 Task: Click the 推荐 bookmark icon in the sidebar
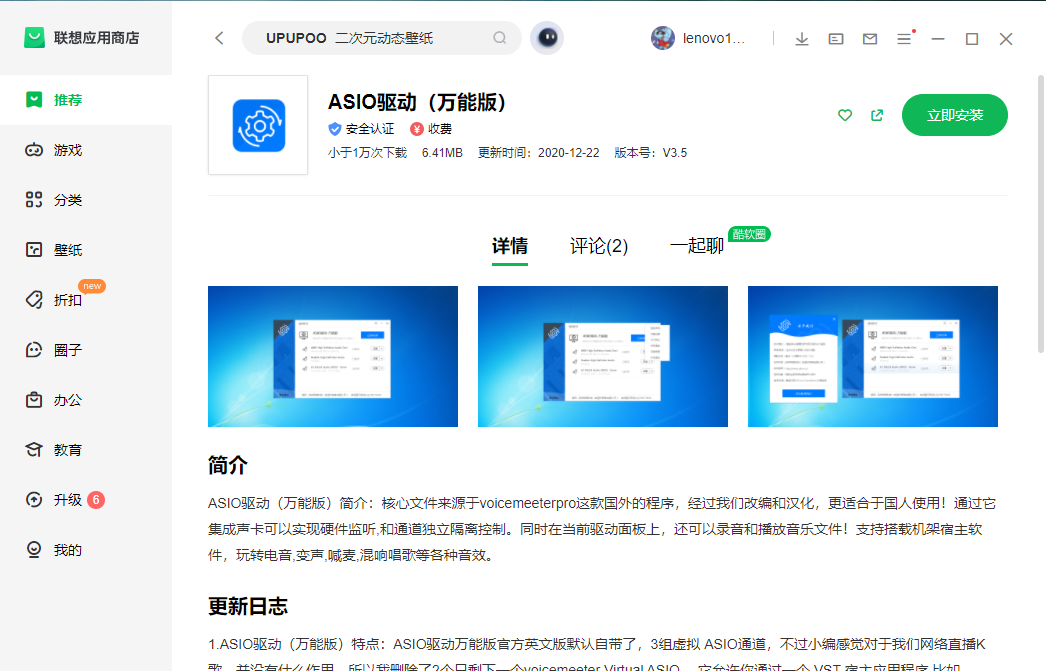[34, 100]
